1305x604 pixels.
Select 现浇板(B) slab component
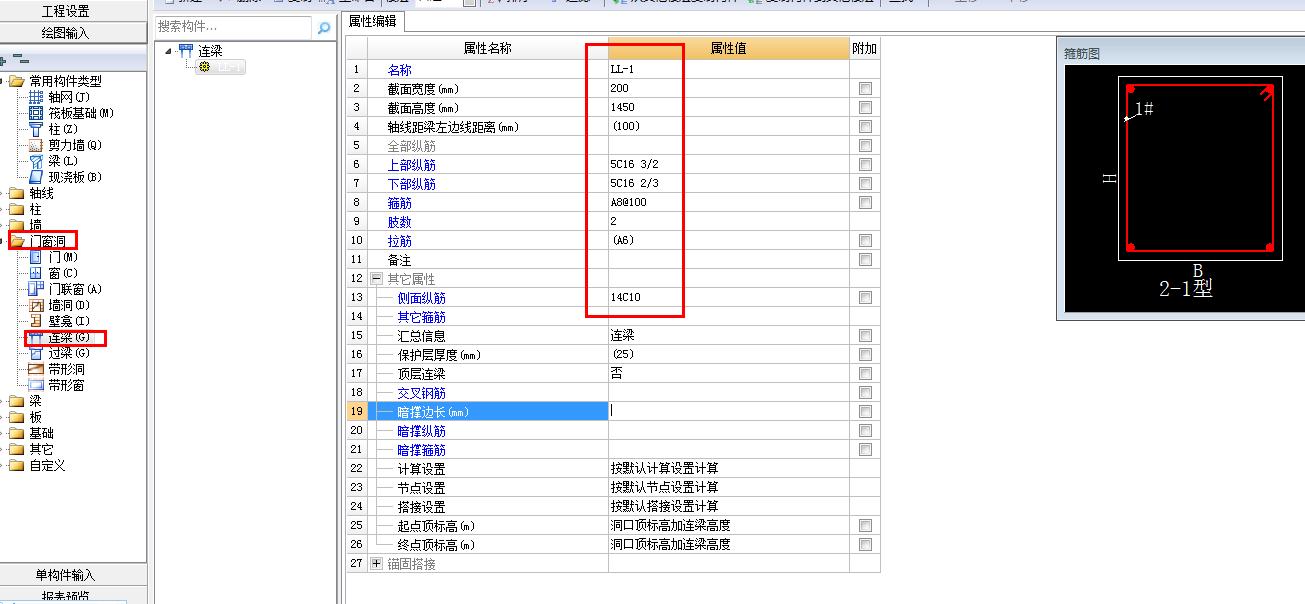point(66,177)
